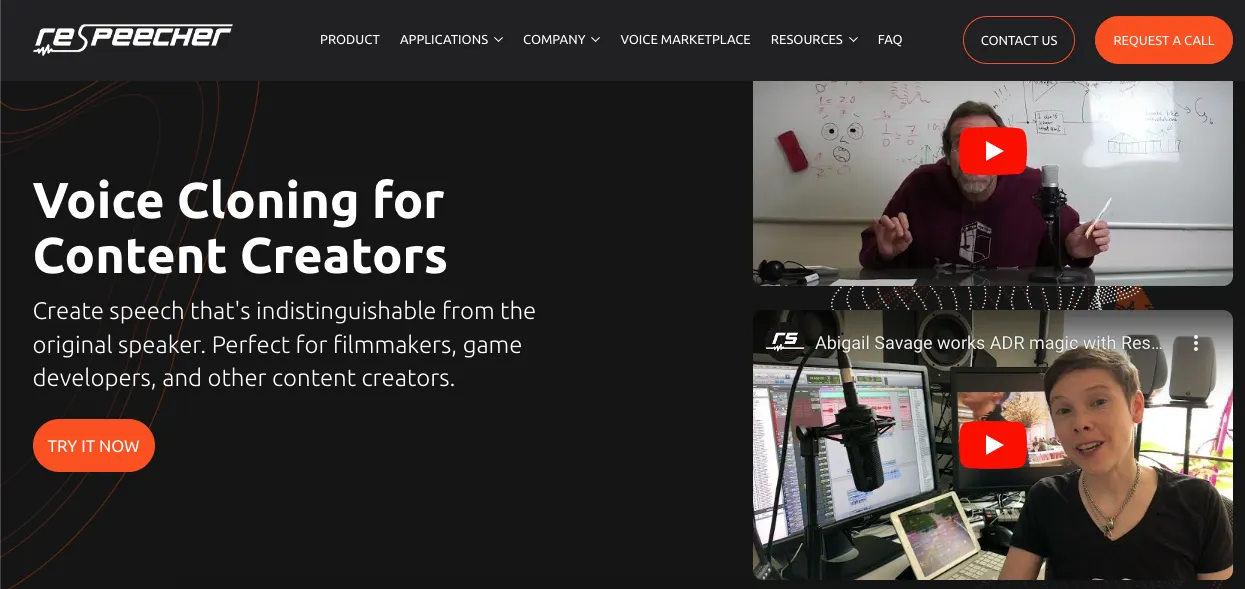Open the Product menu item
Screen dimensions: 1245x589
(350, 40)
